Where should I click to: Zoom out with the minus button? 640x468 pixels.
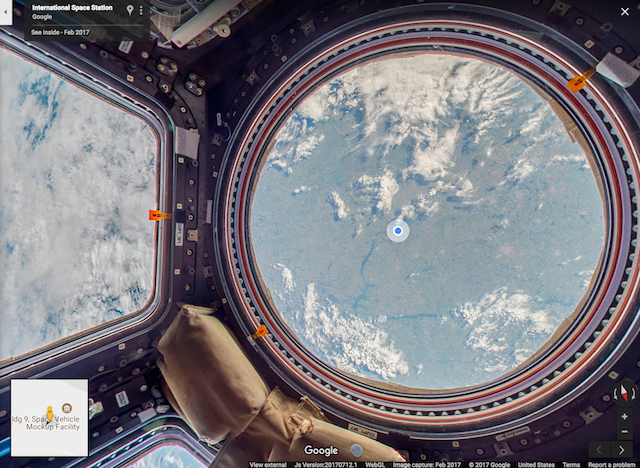624,429
